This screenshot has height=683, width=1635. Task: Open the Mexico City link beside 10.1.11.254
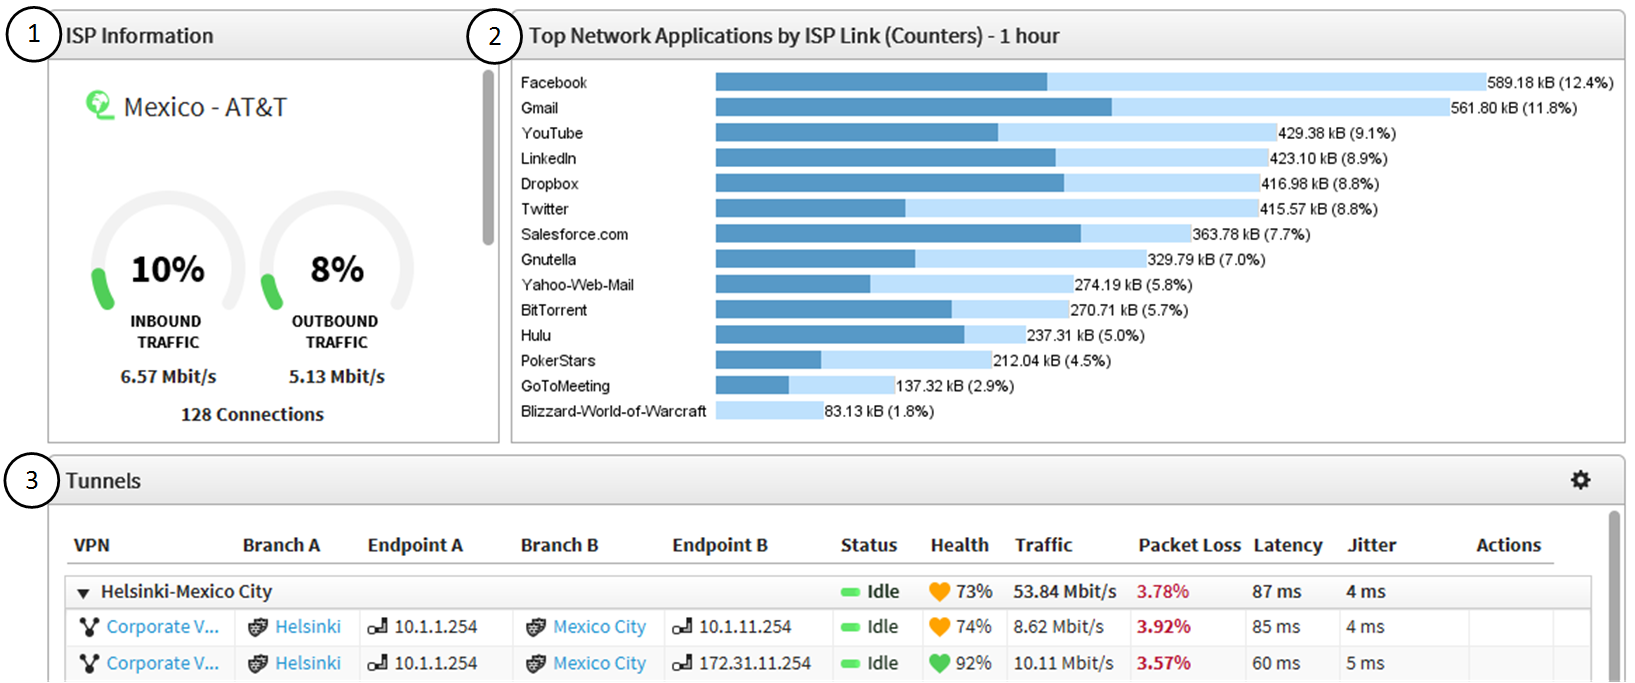click(x=600, y=627)
